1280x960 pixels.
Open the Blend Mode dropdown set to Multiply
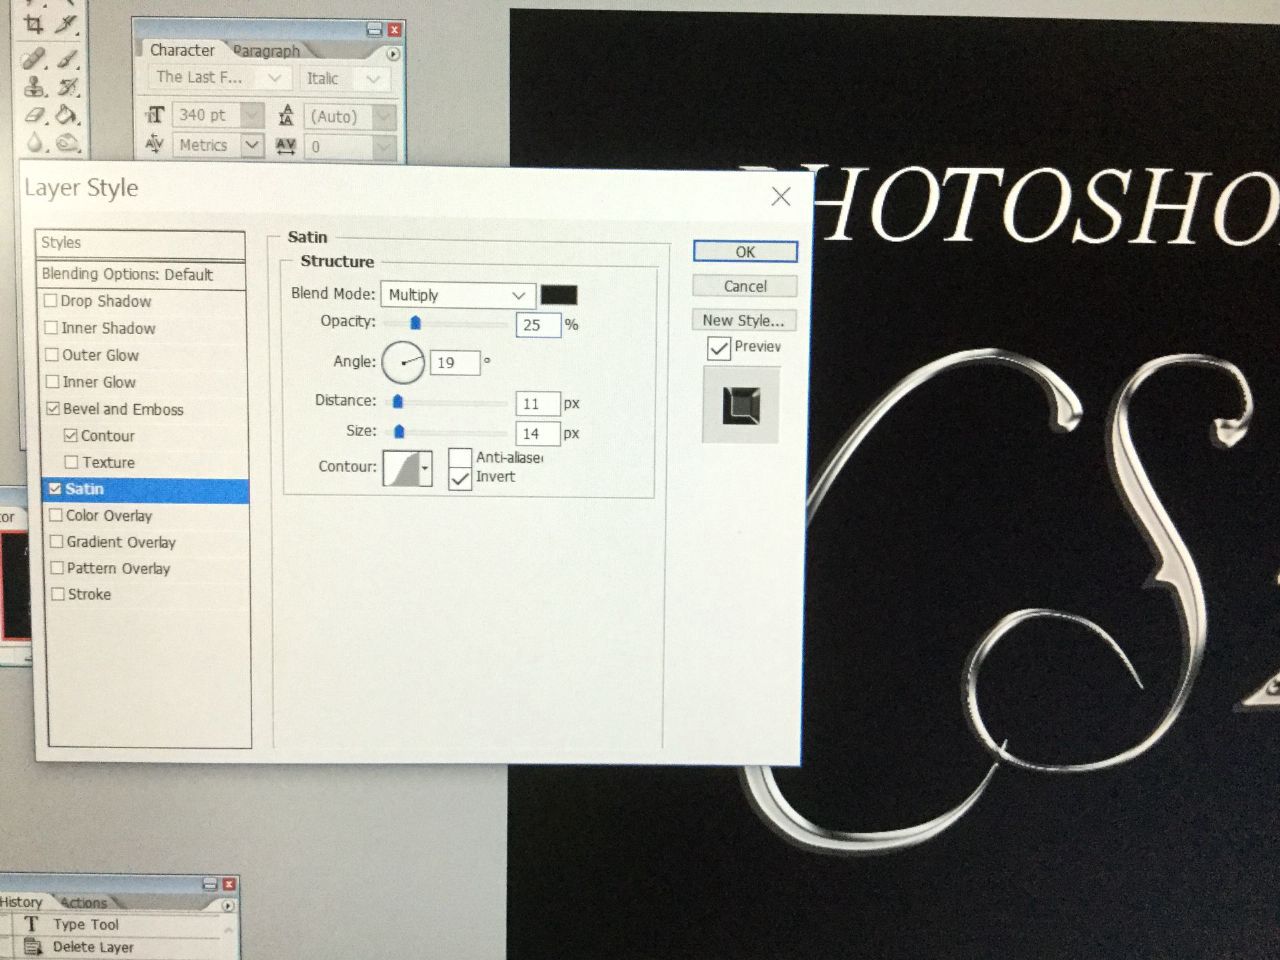pyautogui.click(x=456, y=295)
